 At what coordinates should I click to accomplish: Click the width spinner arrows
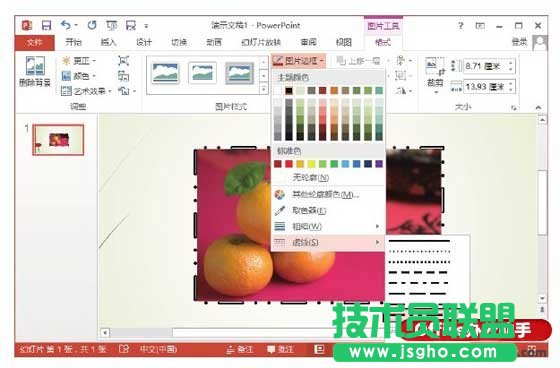[511, 86]
